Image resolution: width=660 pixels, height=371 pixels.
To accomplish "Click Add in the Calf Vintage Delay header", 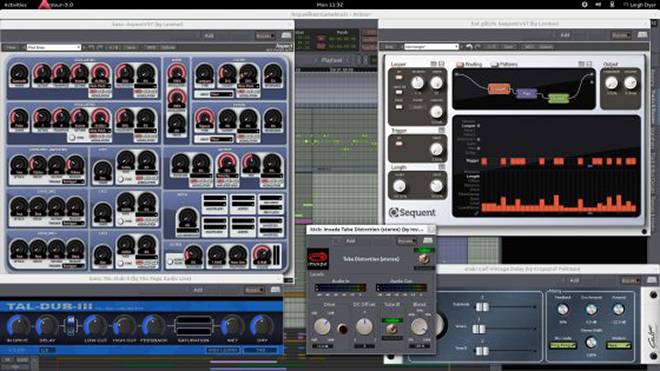I will click(x=574, y=280).
